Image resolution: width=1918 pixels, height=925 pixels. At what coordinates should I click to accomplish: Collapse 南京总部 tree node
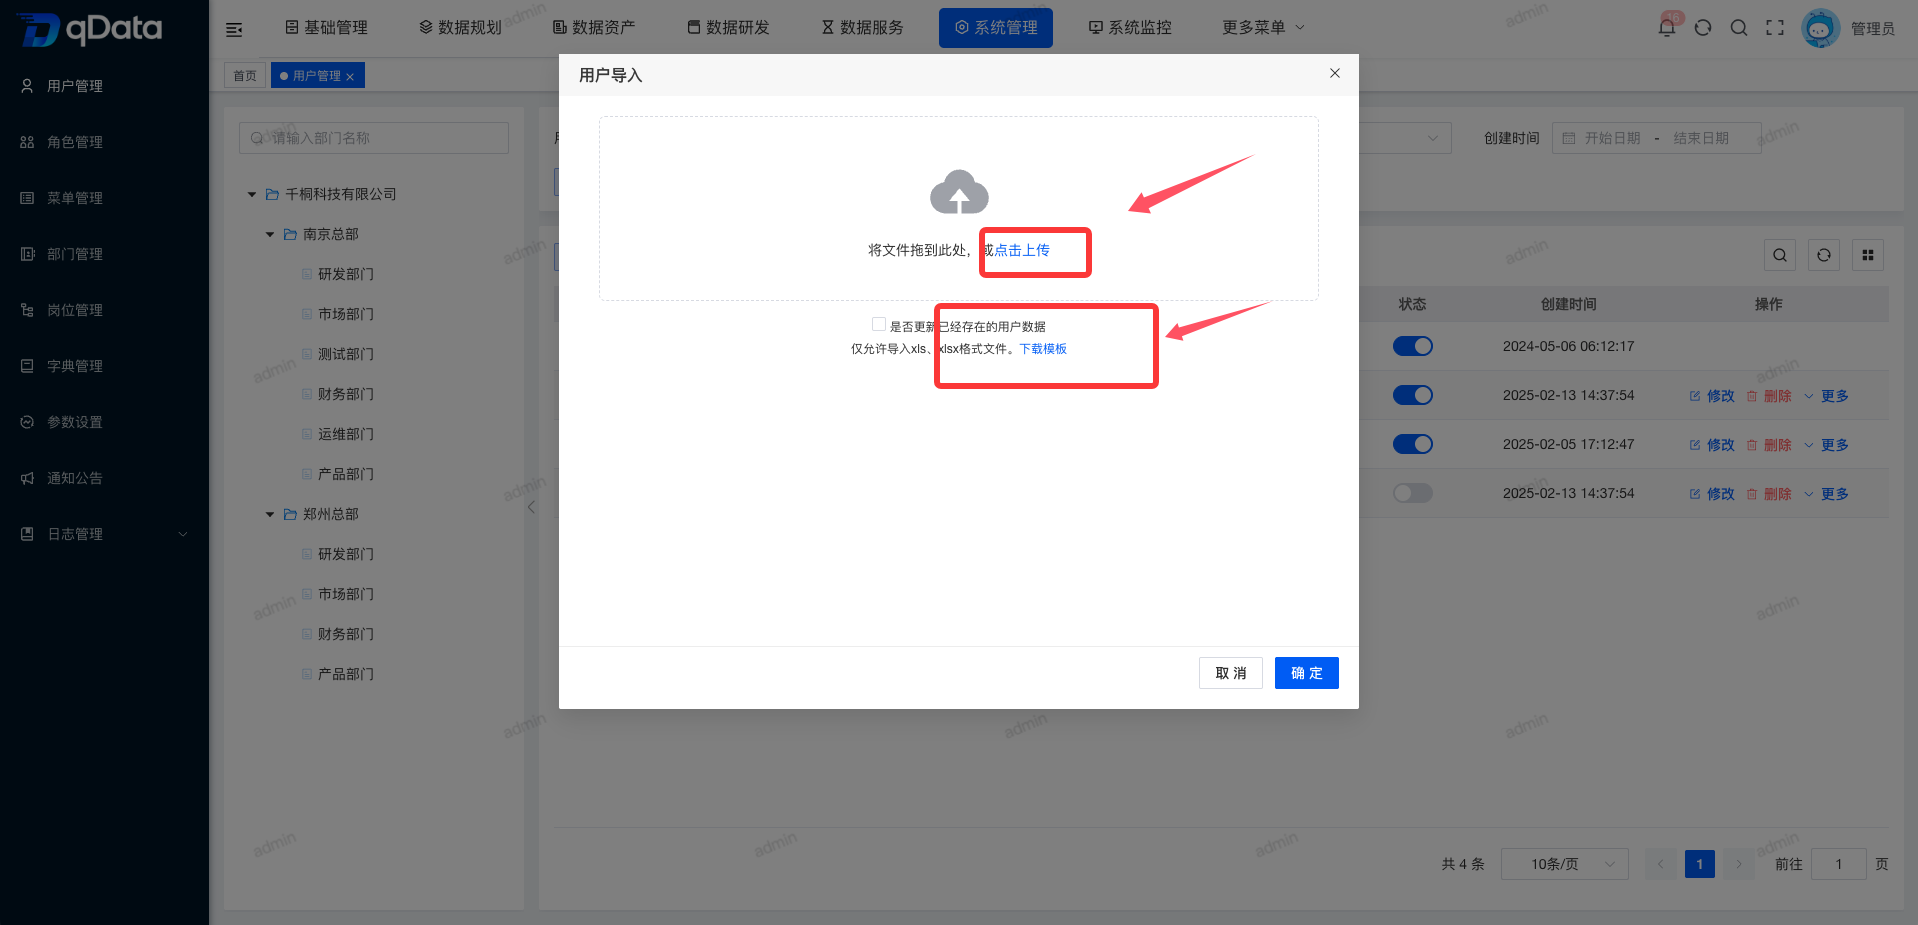point(270,234)
